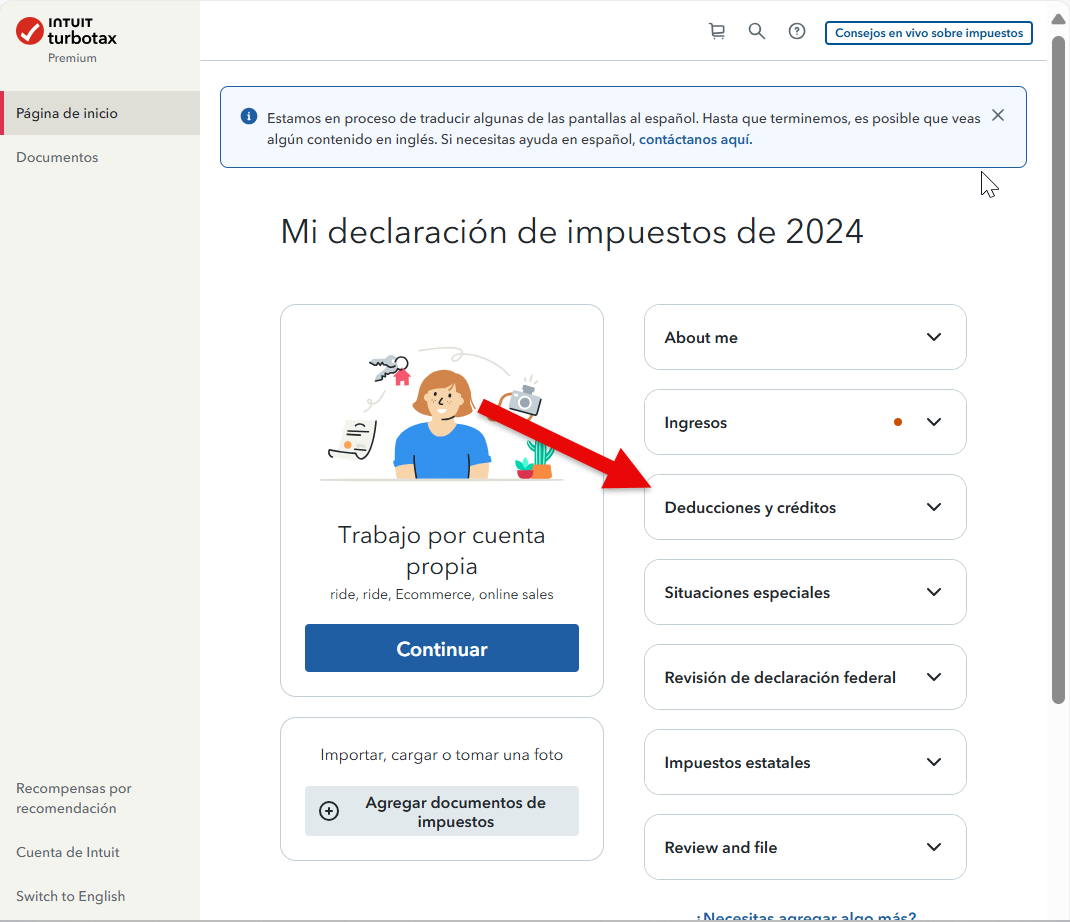Click the search magnifier icon
Viewport: 1070px width, 922px height.
757,32
